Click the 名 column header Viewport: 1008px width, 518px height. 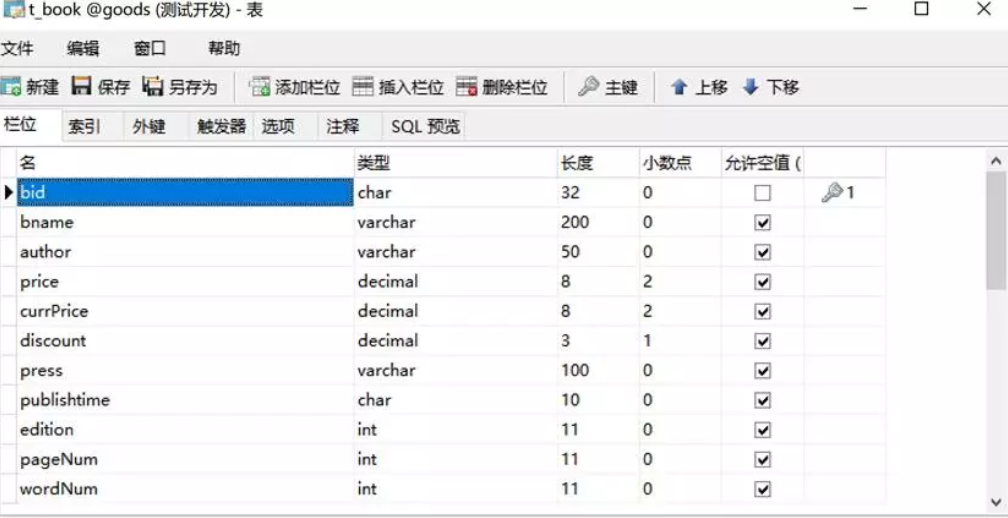[185, 163]
